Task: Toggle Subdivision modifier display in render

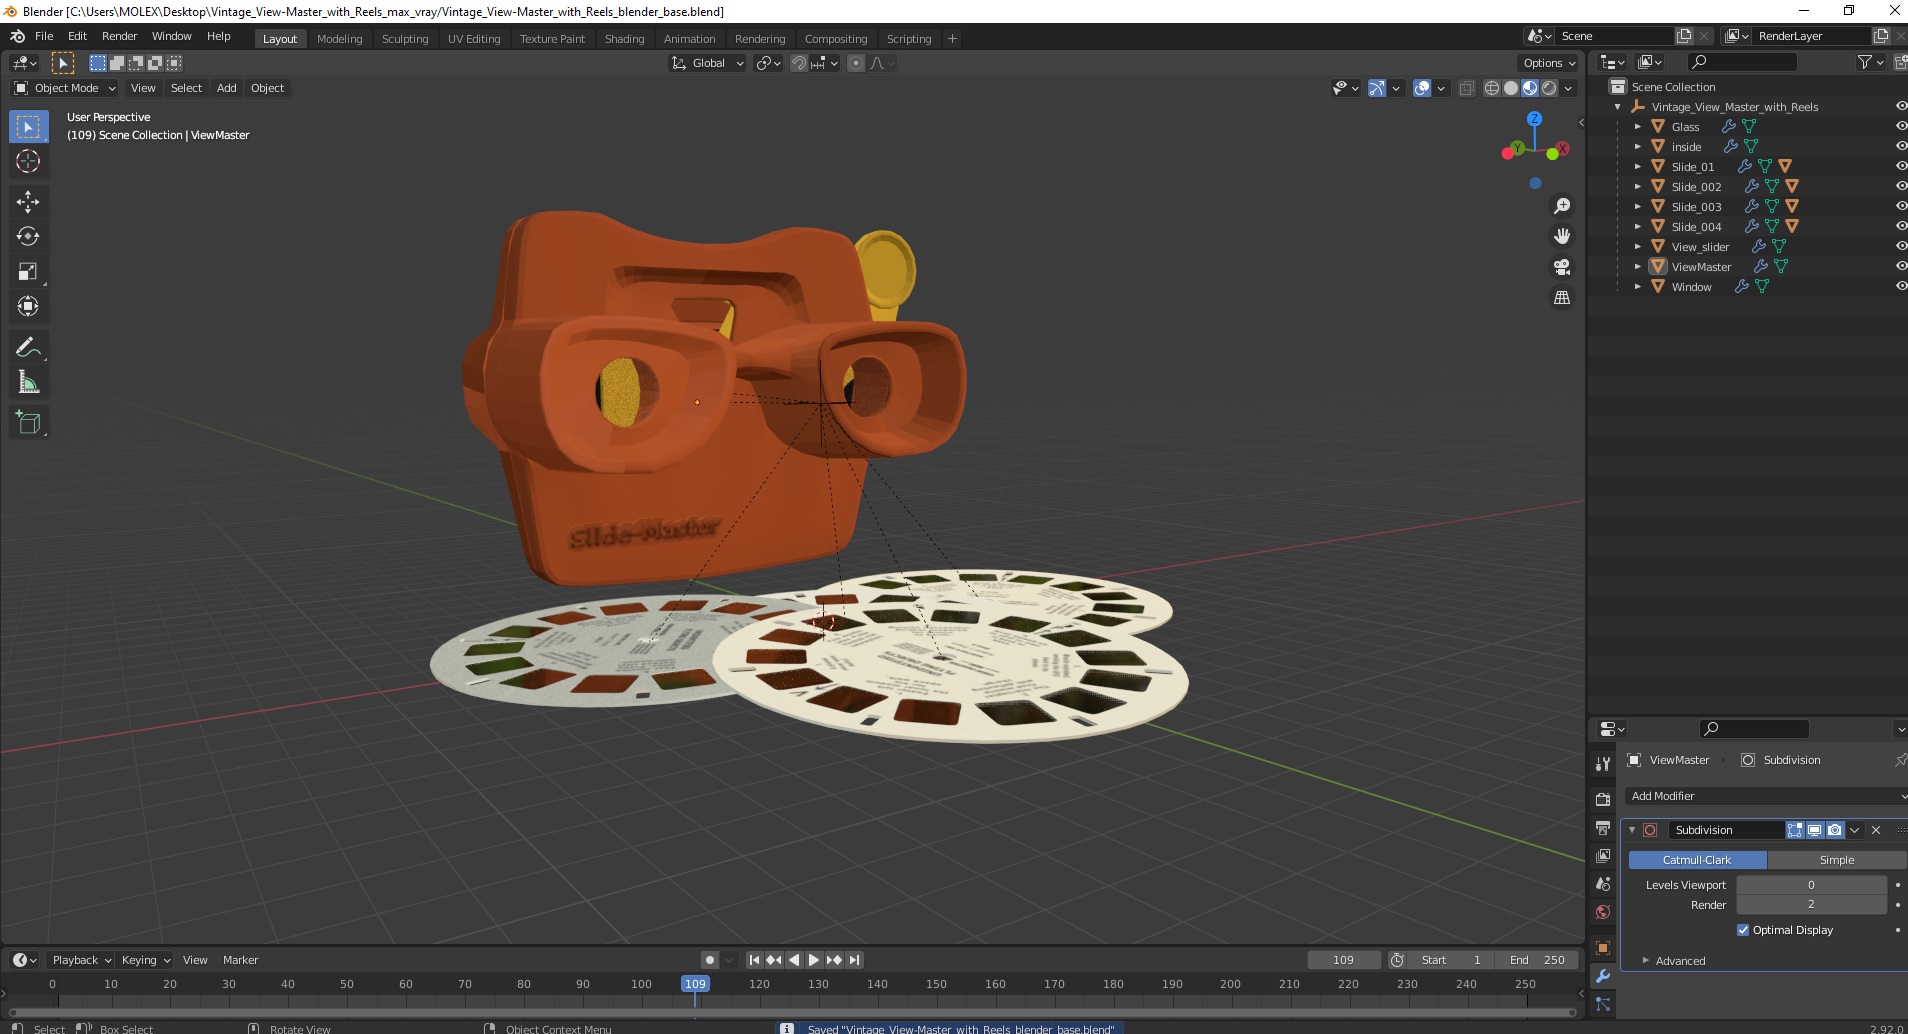Action: (1835, 830)
